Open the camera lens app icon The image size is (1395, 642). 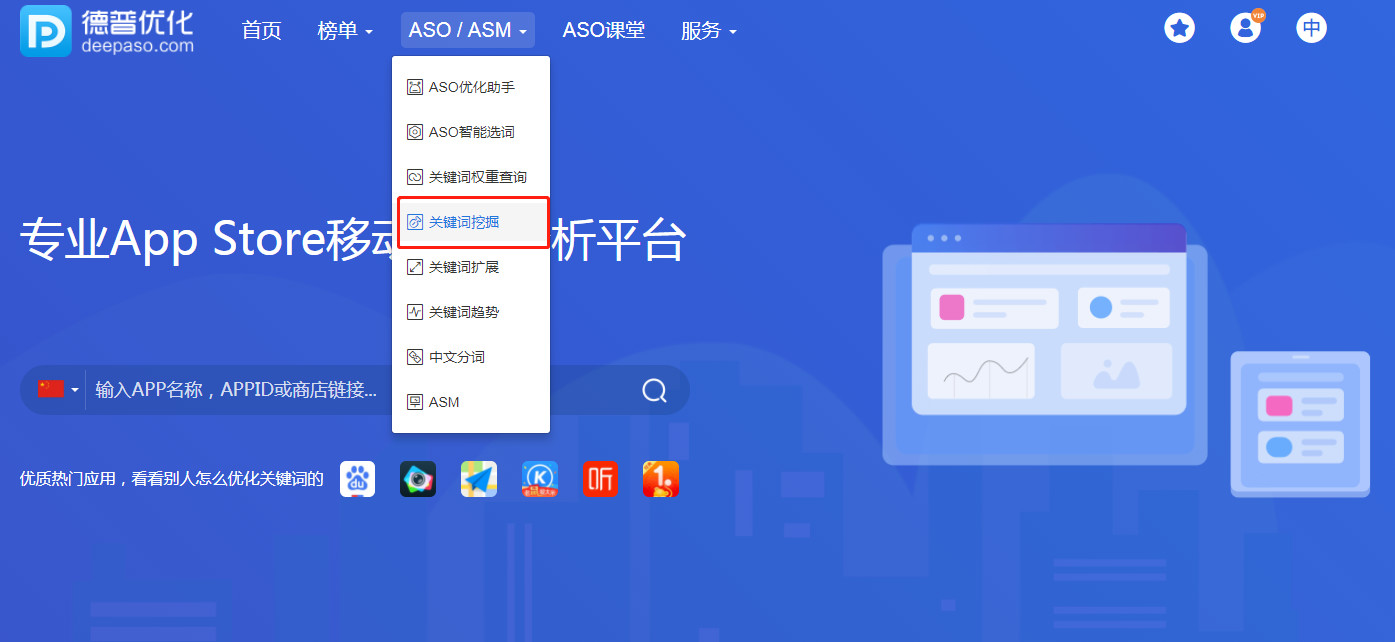[418, 479]
